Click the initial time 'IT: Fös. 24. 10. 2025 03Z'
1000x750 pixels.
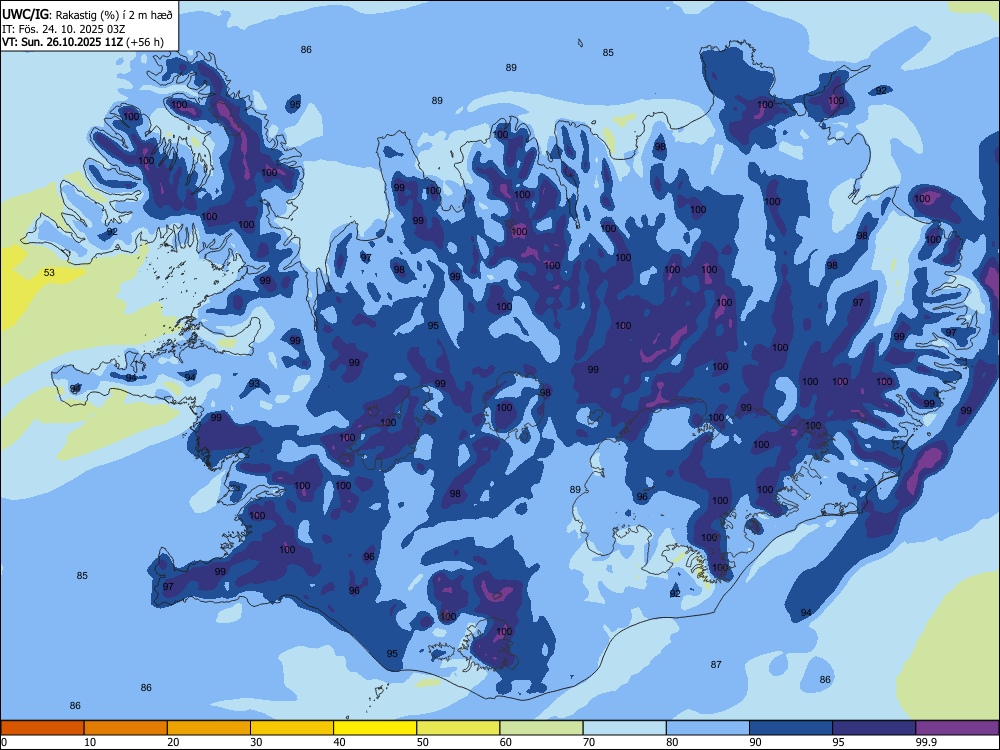(63, 29)
